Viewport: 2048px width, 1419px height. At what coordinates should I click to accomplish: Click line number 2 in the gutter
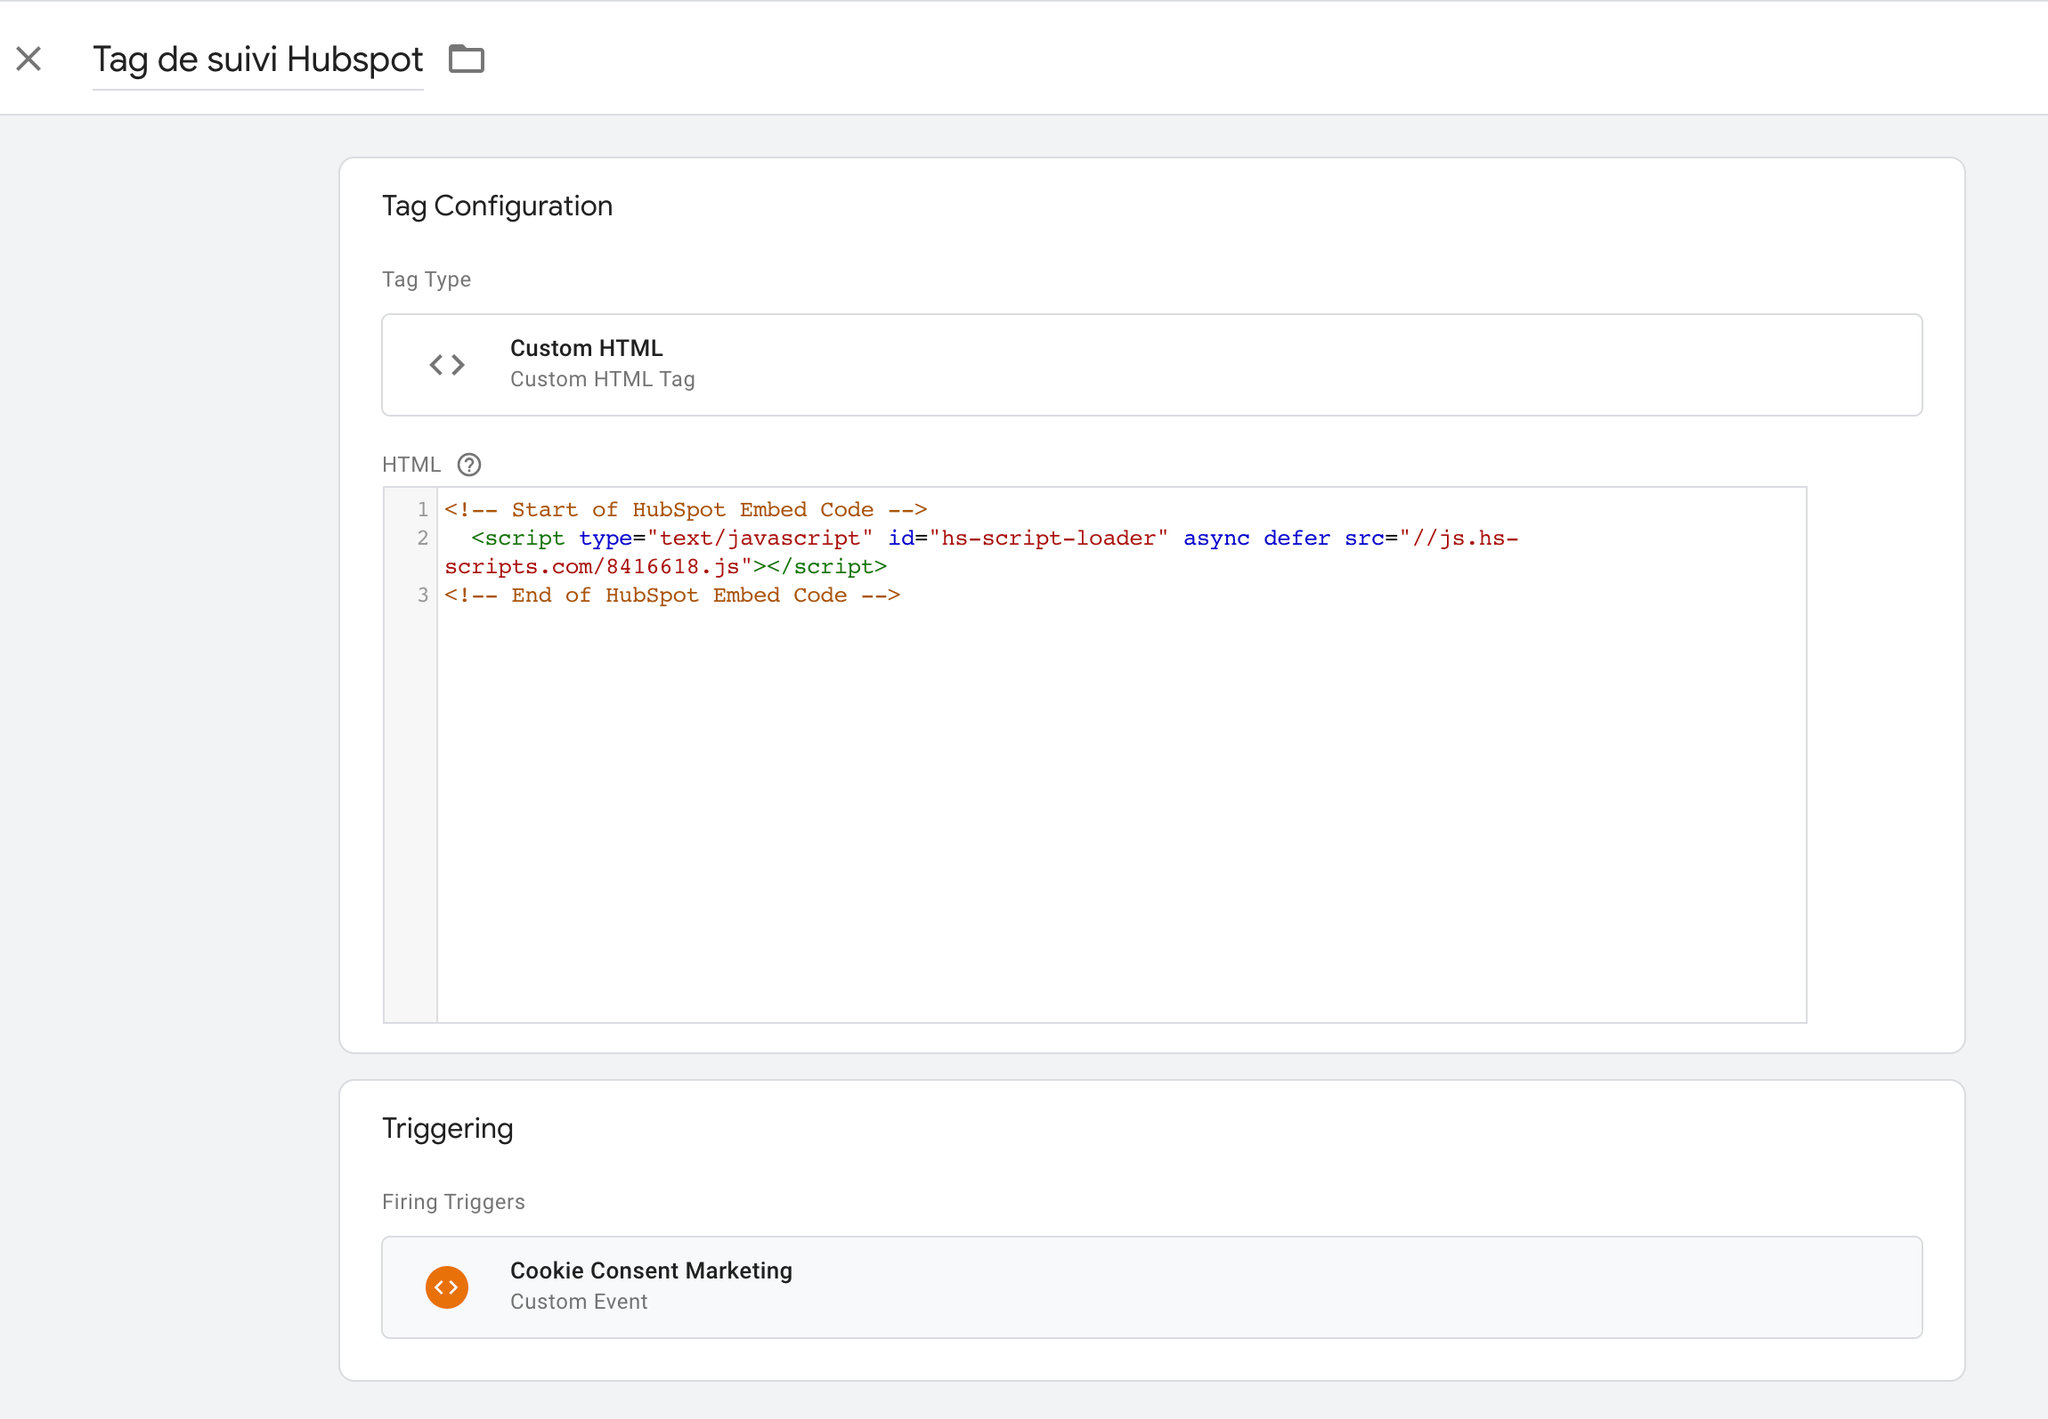(x=423, y=539)
